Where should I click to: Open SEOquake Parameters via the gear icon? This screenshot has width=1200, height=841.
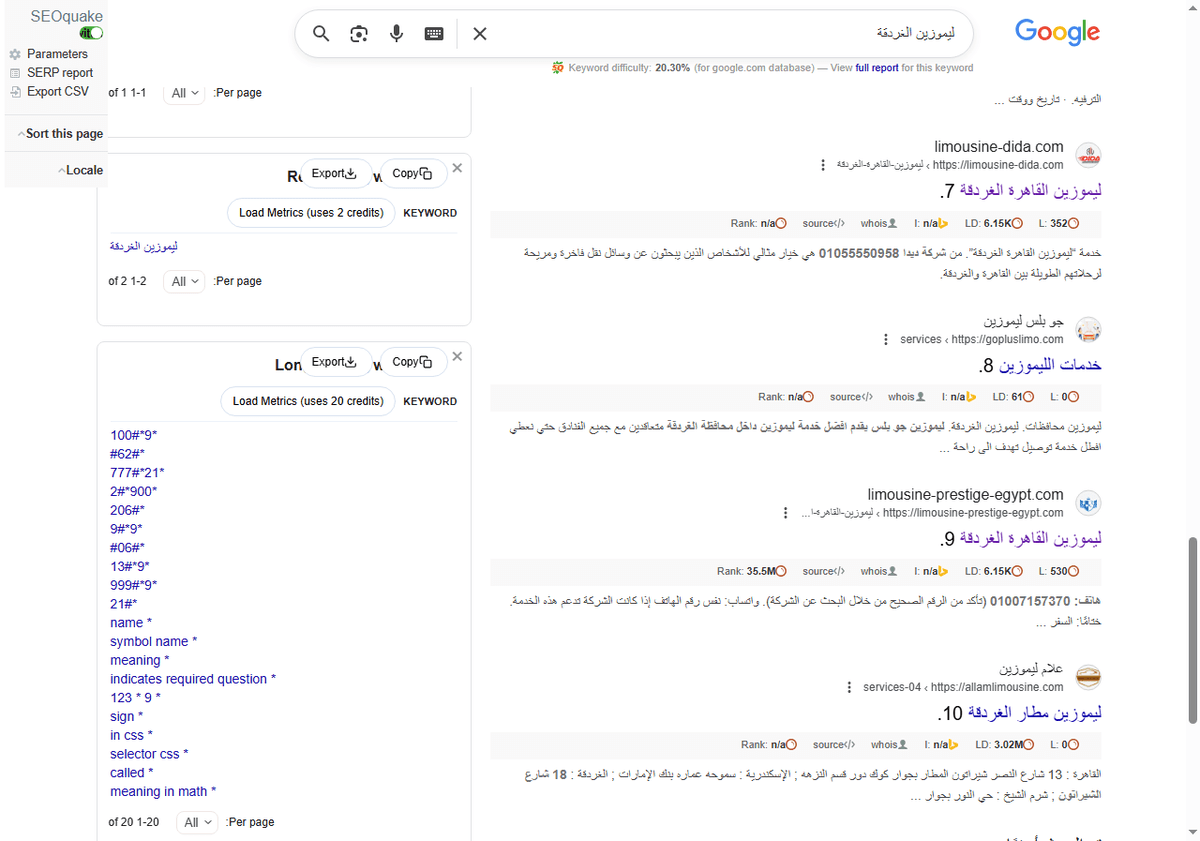coord(14,54)
